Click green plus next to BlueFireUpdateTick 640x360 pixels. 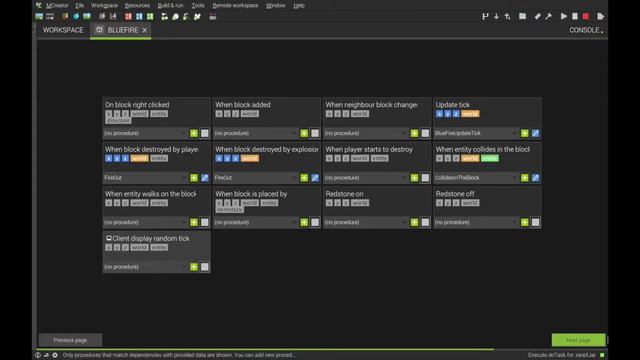[524, 133]
